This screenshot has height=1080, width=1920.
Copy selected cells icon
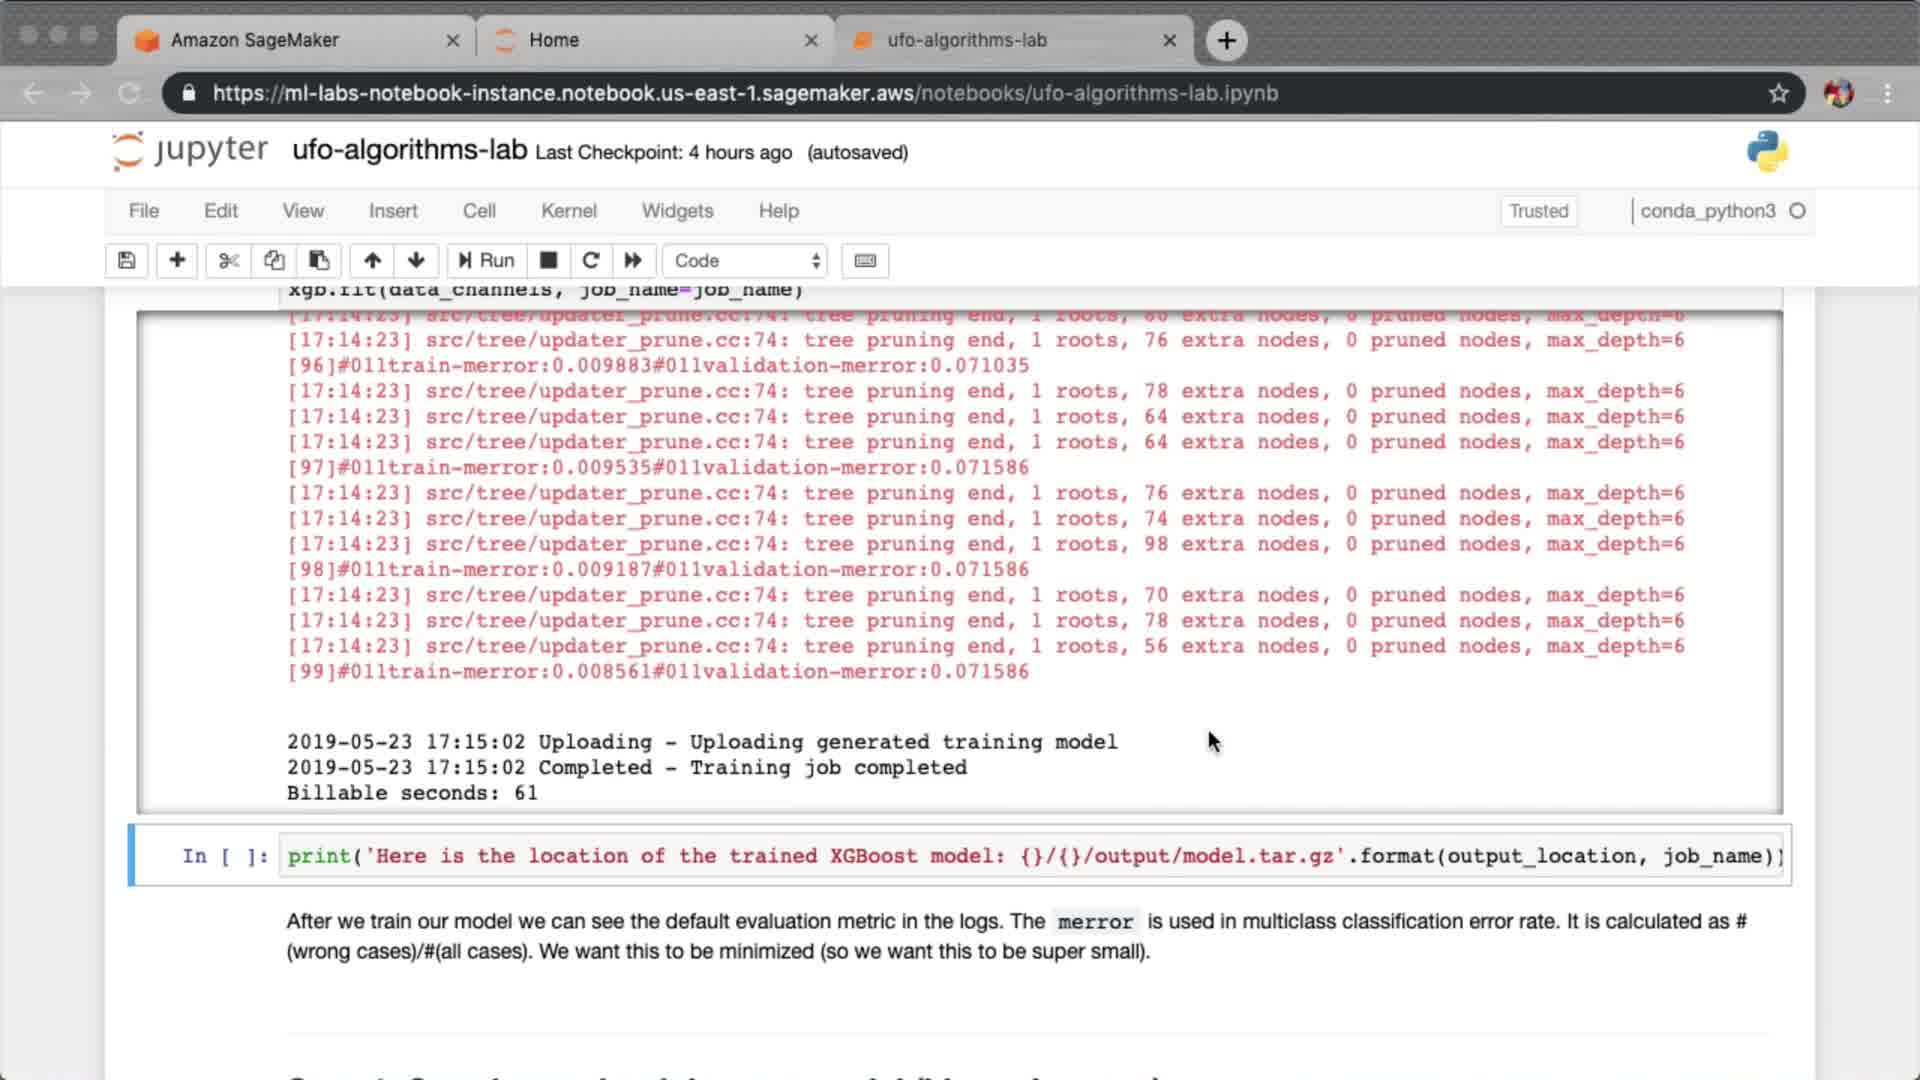coord(274,260)
